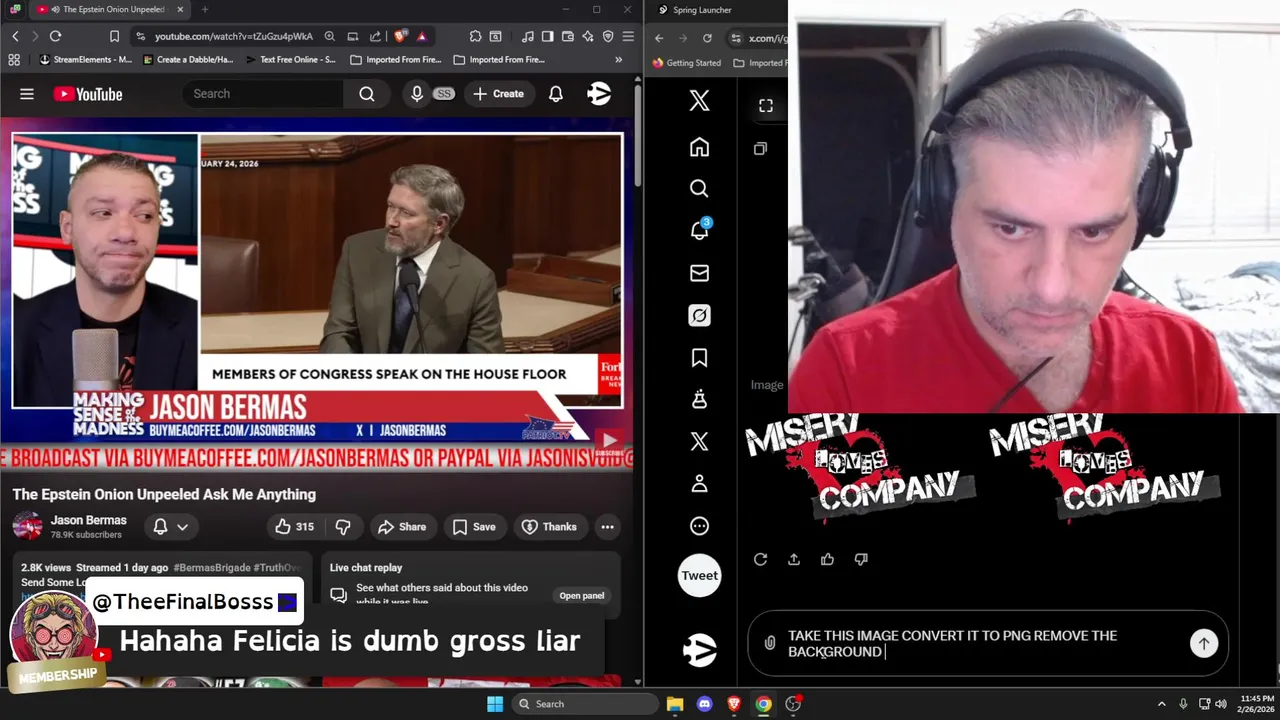Focus the YouTube search input field
Viewport: 1280px width, 720px height.
(x=263, y=94)
